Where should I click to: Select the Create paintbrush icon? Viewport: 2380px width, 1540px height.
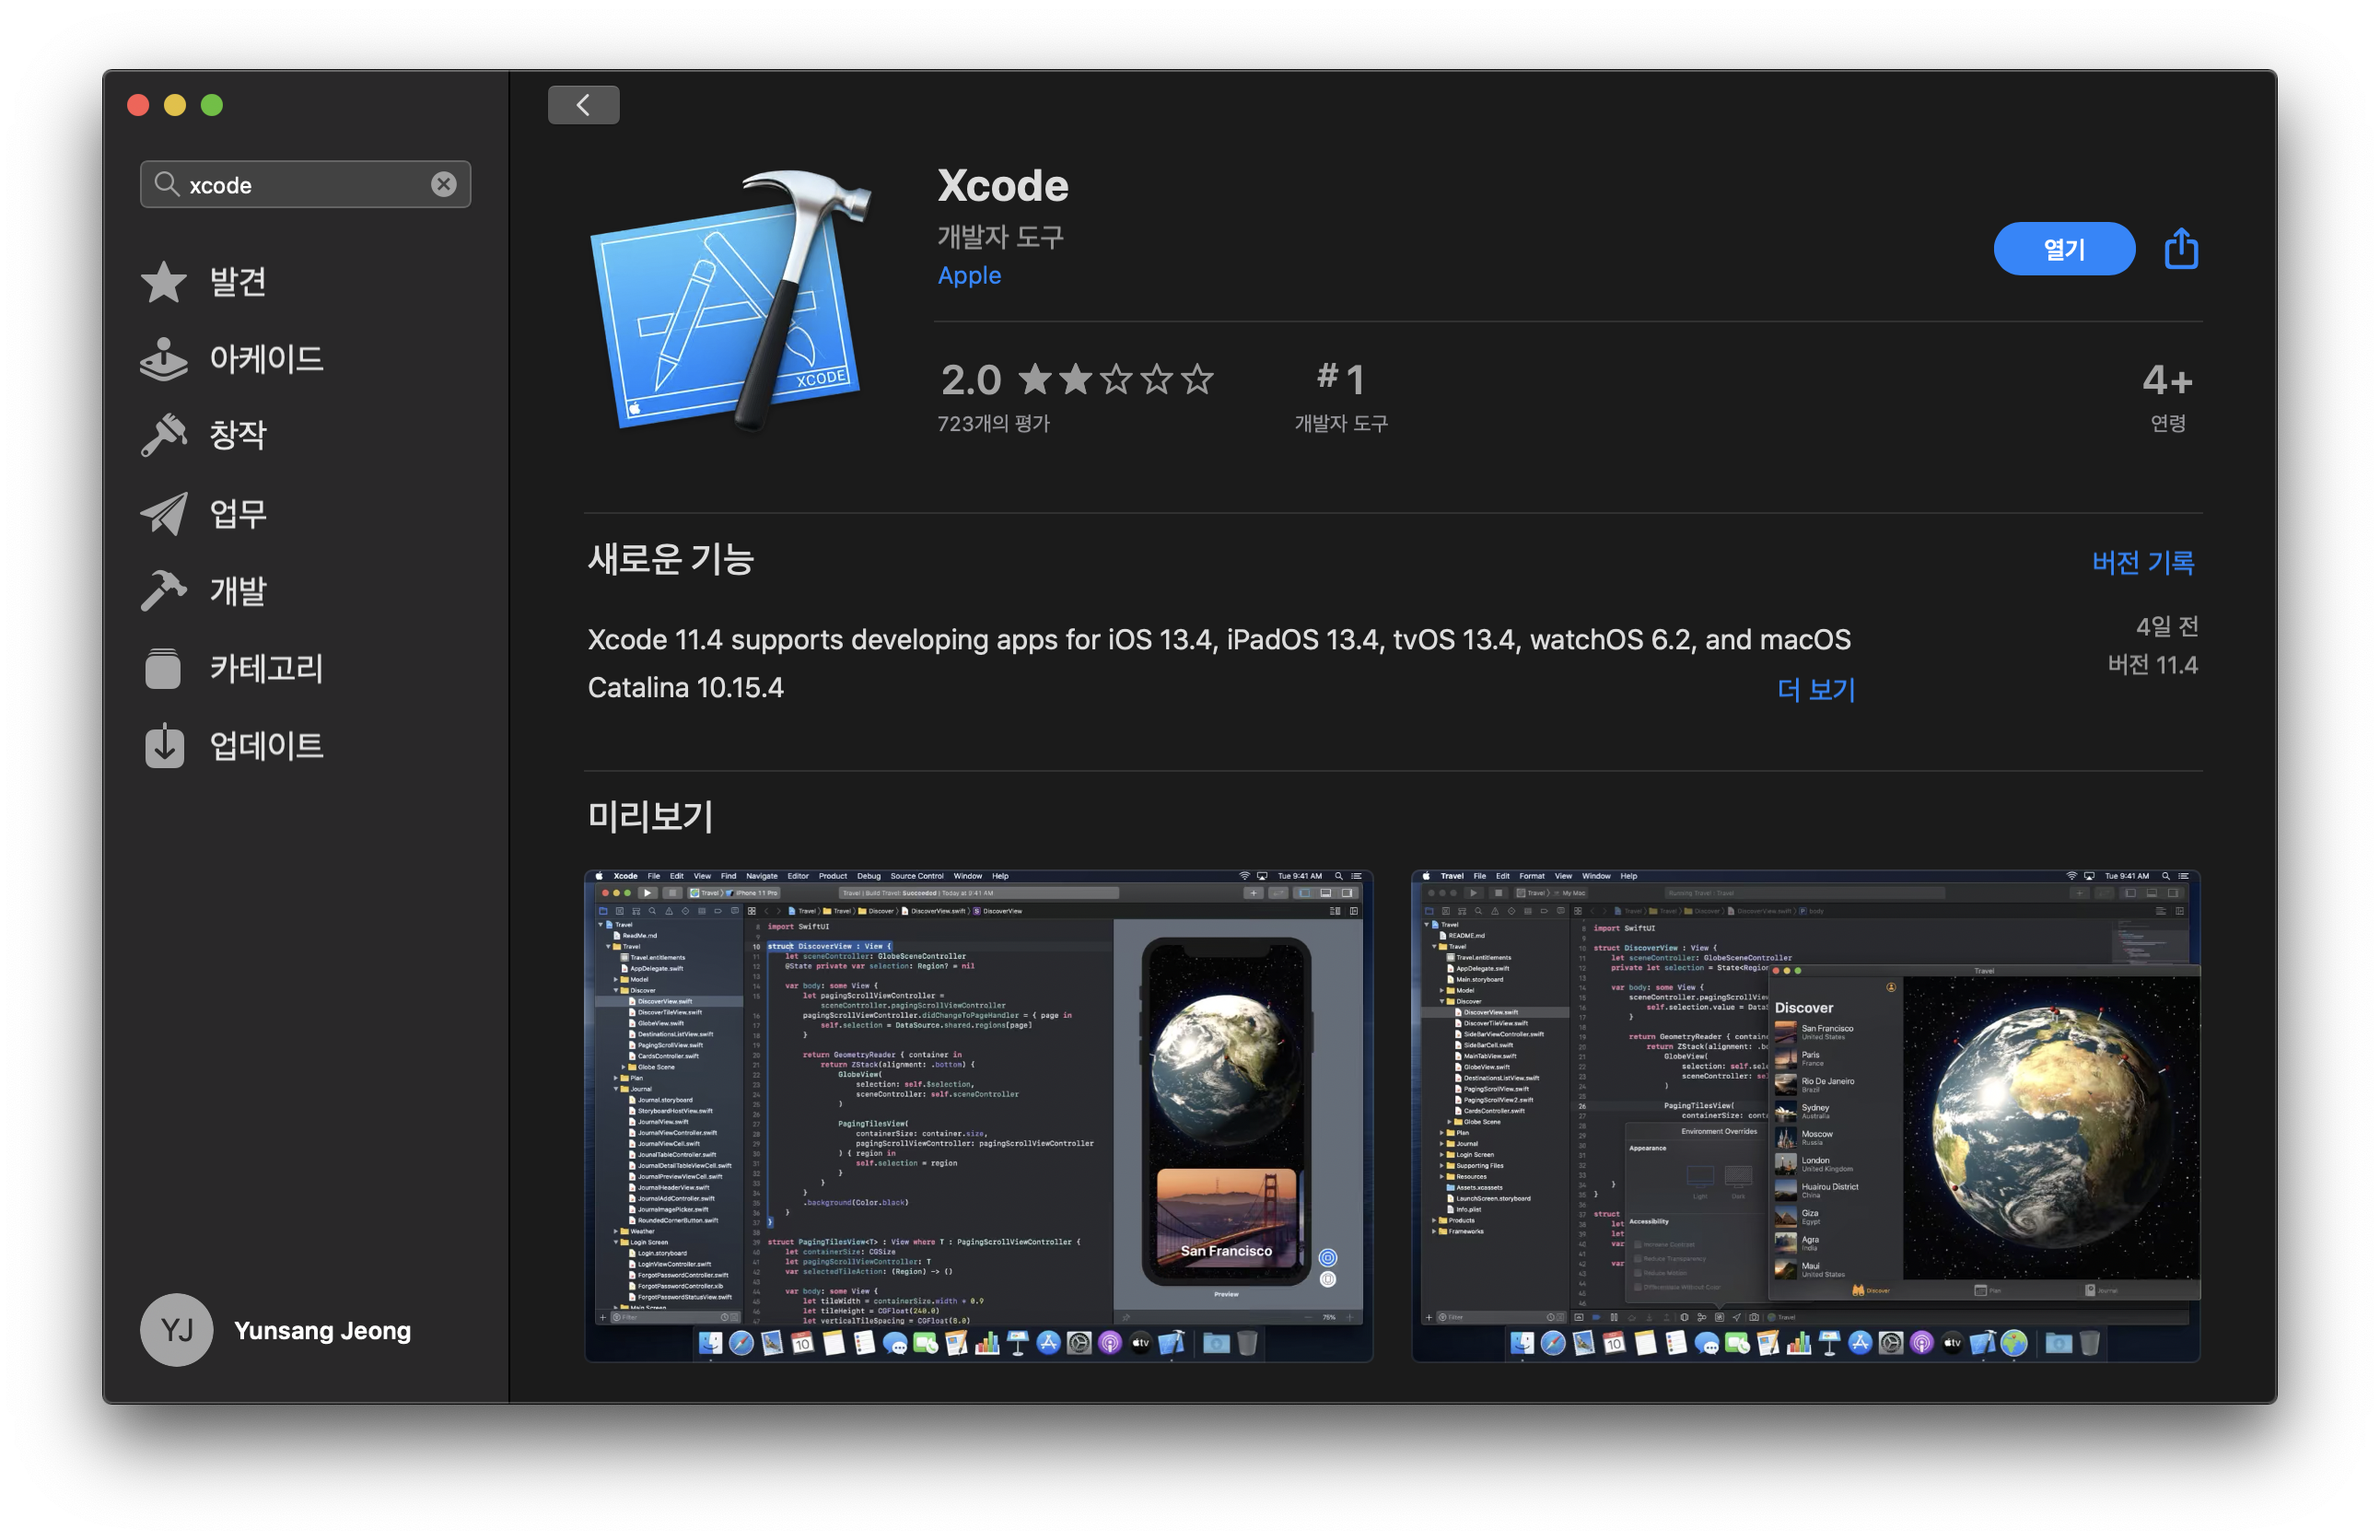[163, 435]
